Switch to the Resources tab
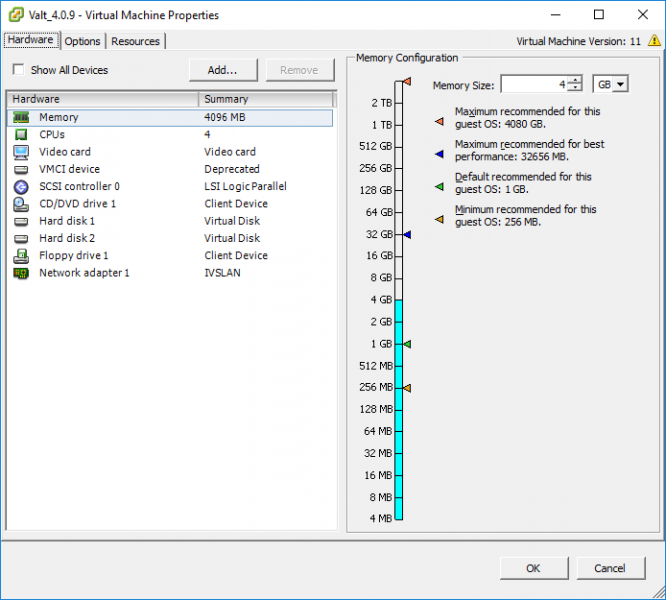The image size is (666, 600). [x=135, y=41]
